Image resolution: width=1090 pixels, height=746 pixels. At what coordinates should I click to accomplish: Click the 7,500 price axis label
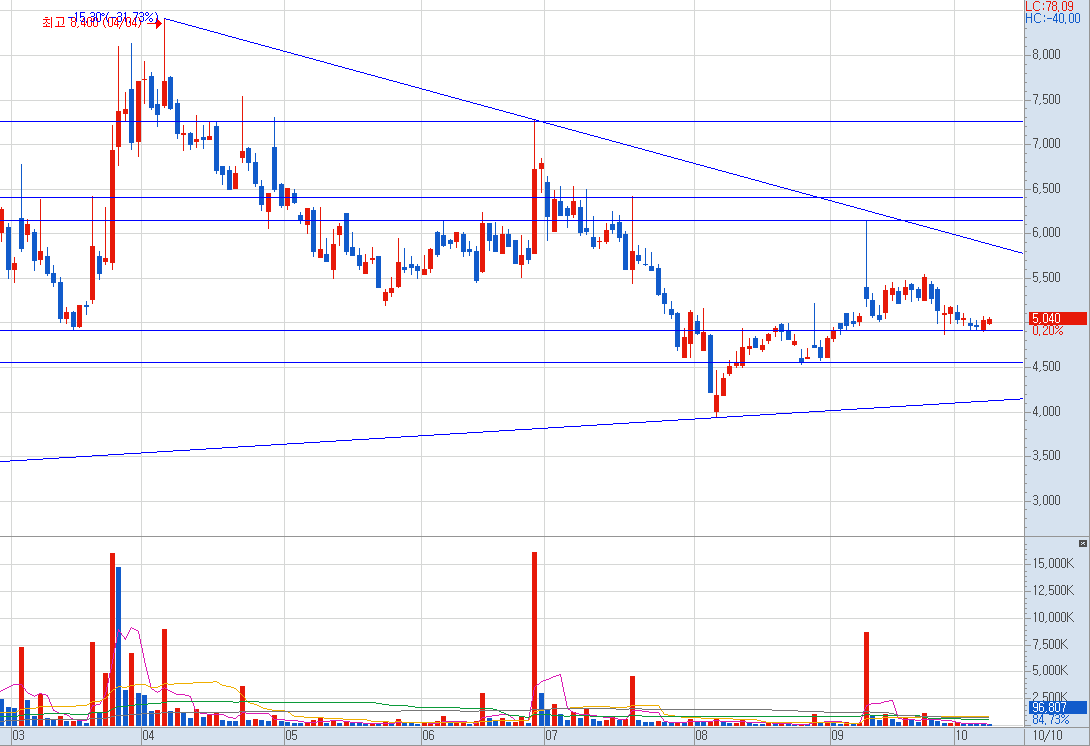pos(1046,99)
